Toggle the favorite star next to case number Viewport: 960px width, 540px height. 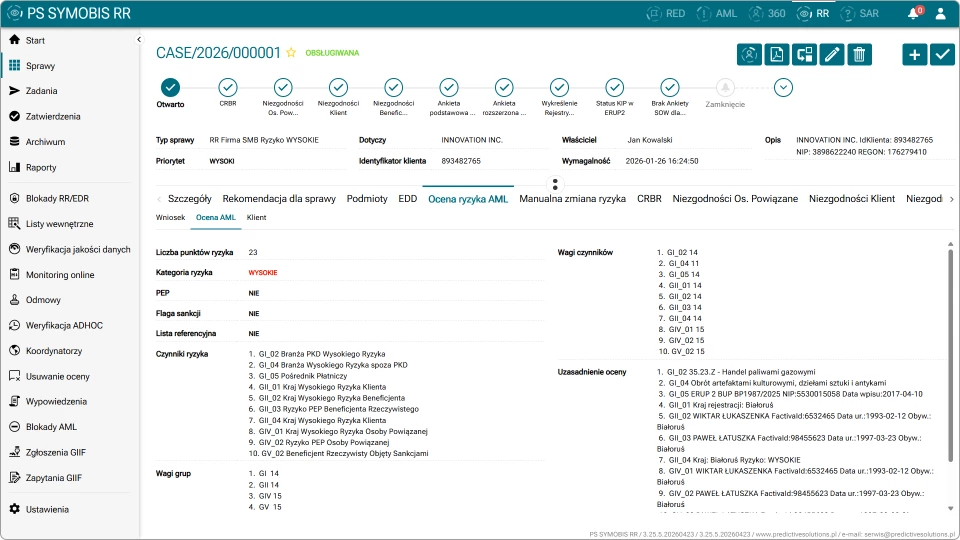[291, 53]
